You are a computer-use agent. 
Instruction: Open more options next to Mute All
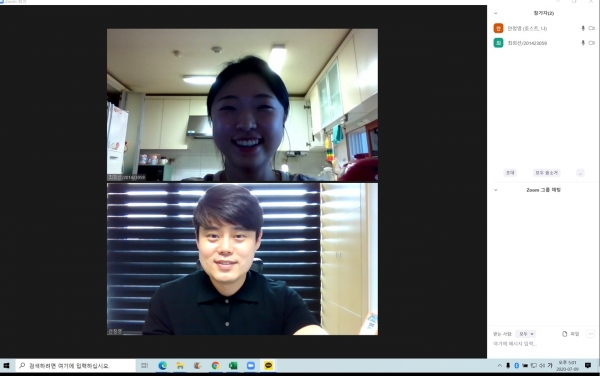[580, 173]
